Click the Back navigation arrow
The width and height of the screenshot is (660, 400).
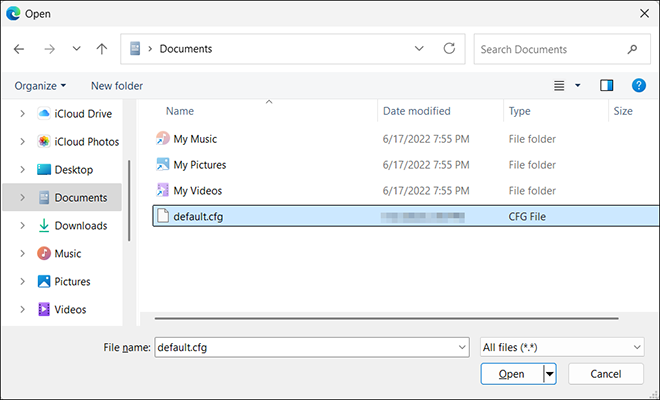19,49
